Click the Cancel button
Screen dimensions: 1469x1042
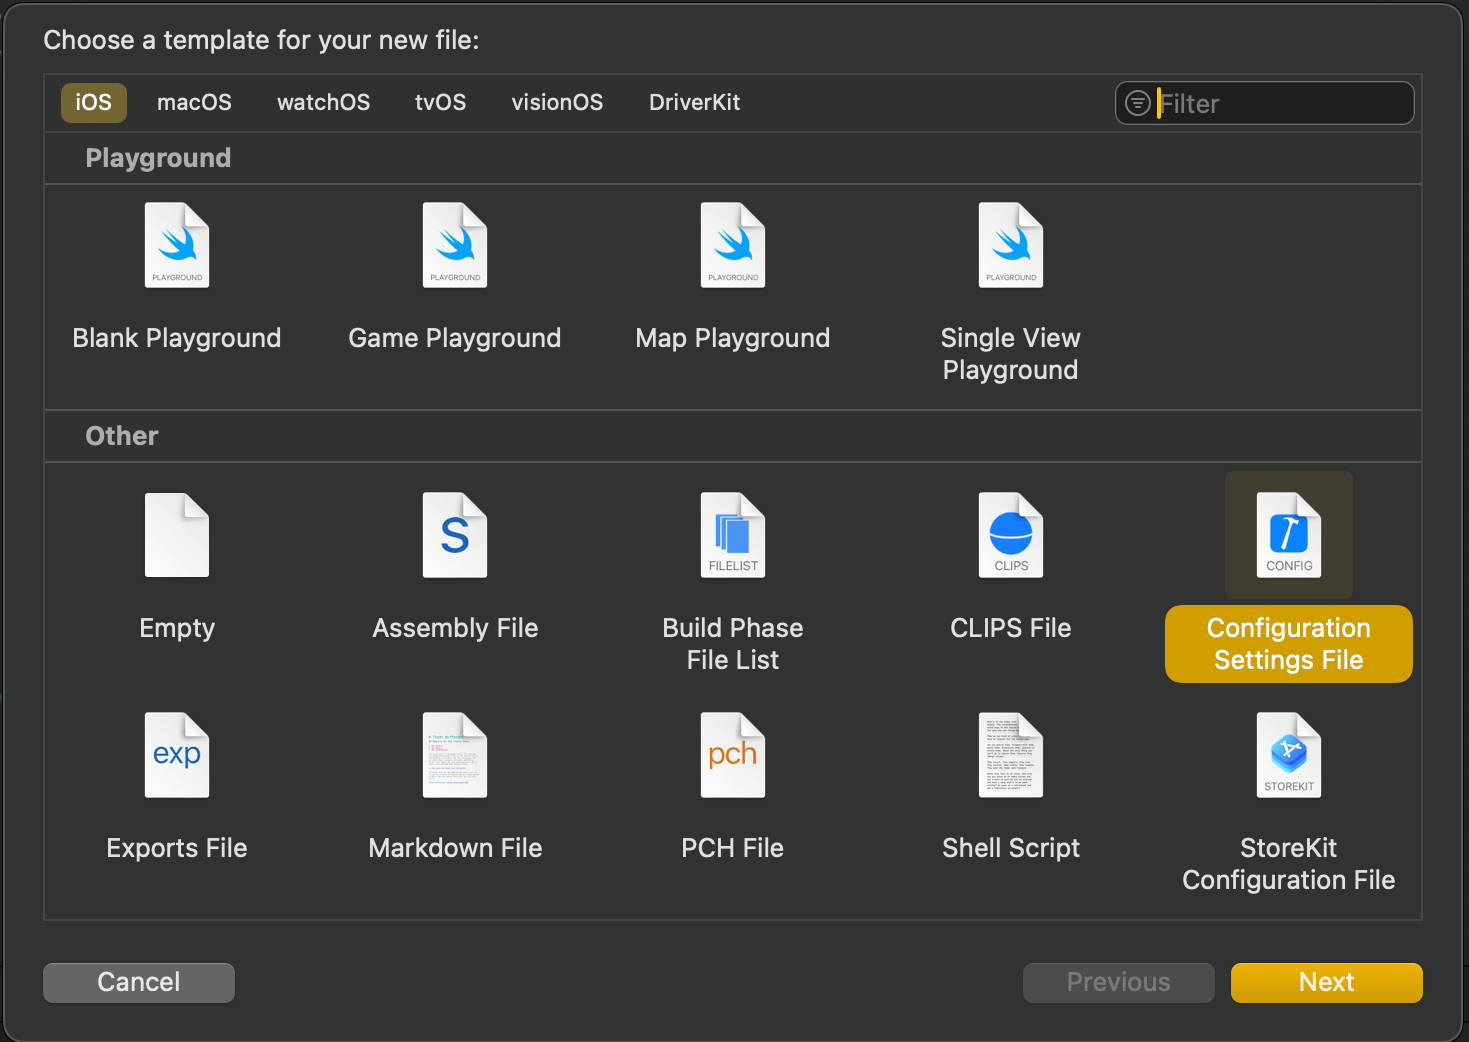pos(139,982)
